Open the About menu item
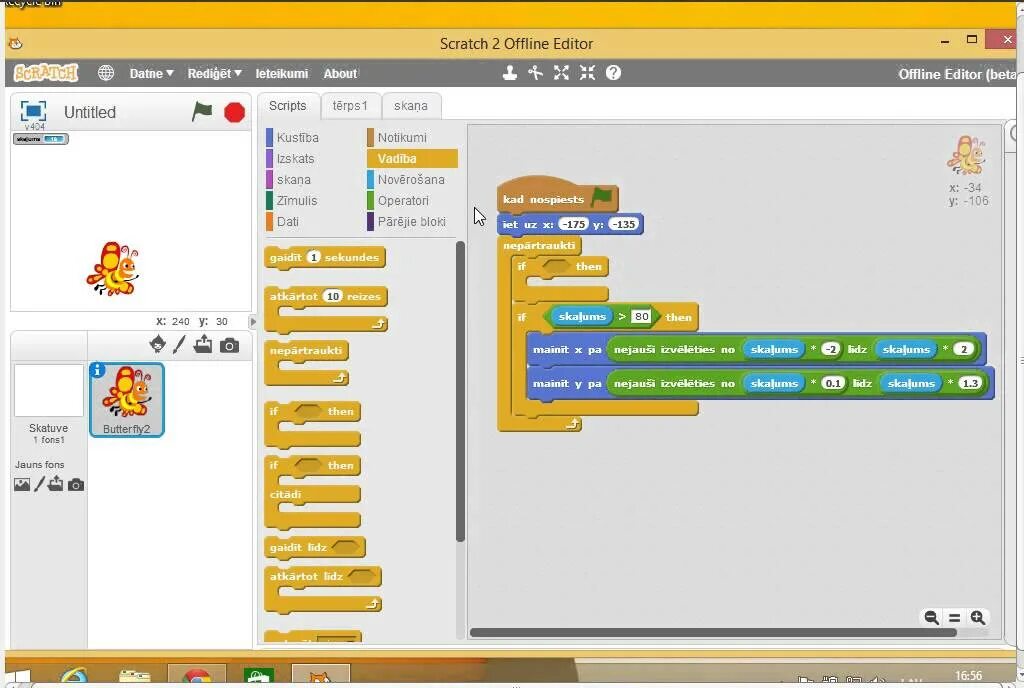The width and height of the screenshot is (1024, 688). 340,74
